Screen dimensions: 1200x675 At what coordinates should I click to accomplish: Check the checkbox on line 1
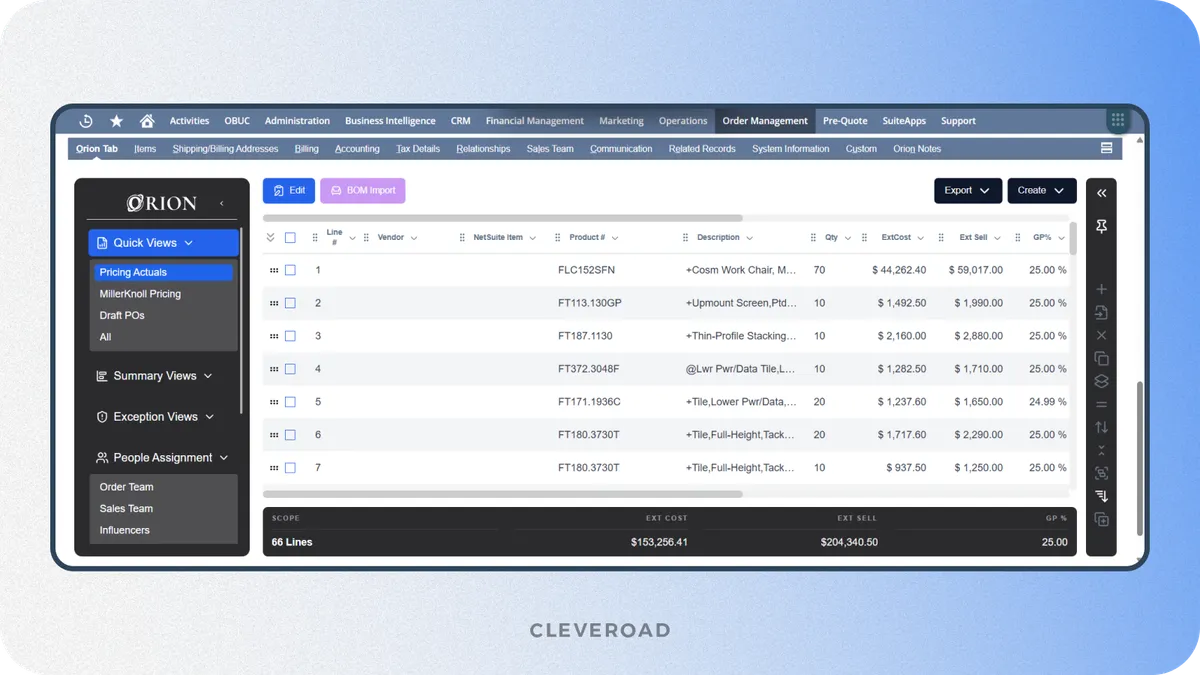(x=291, y=269)
